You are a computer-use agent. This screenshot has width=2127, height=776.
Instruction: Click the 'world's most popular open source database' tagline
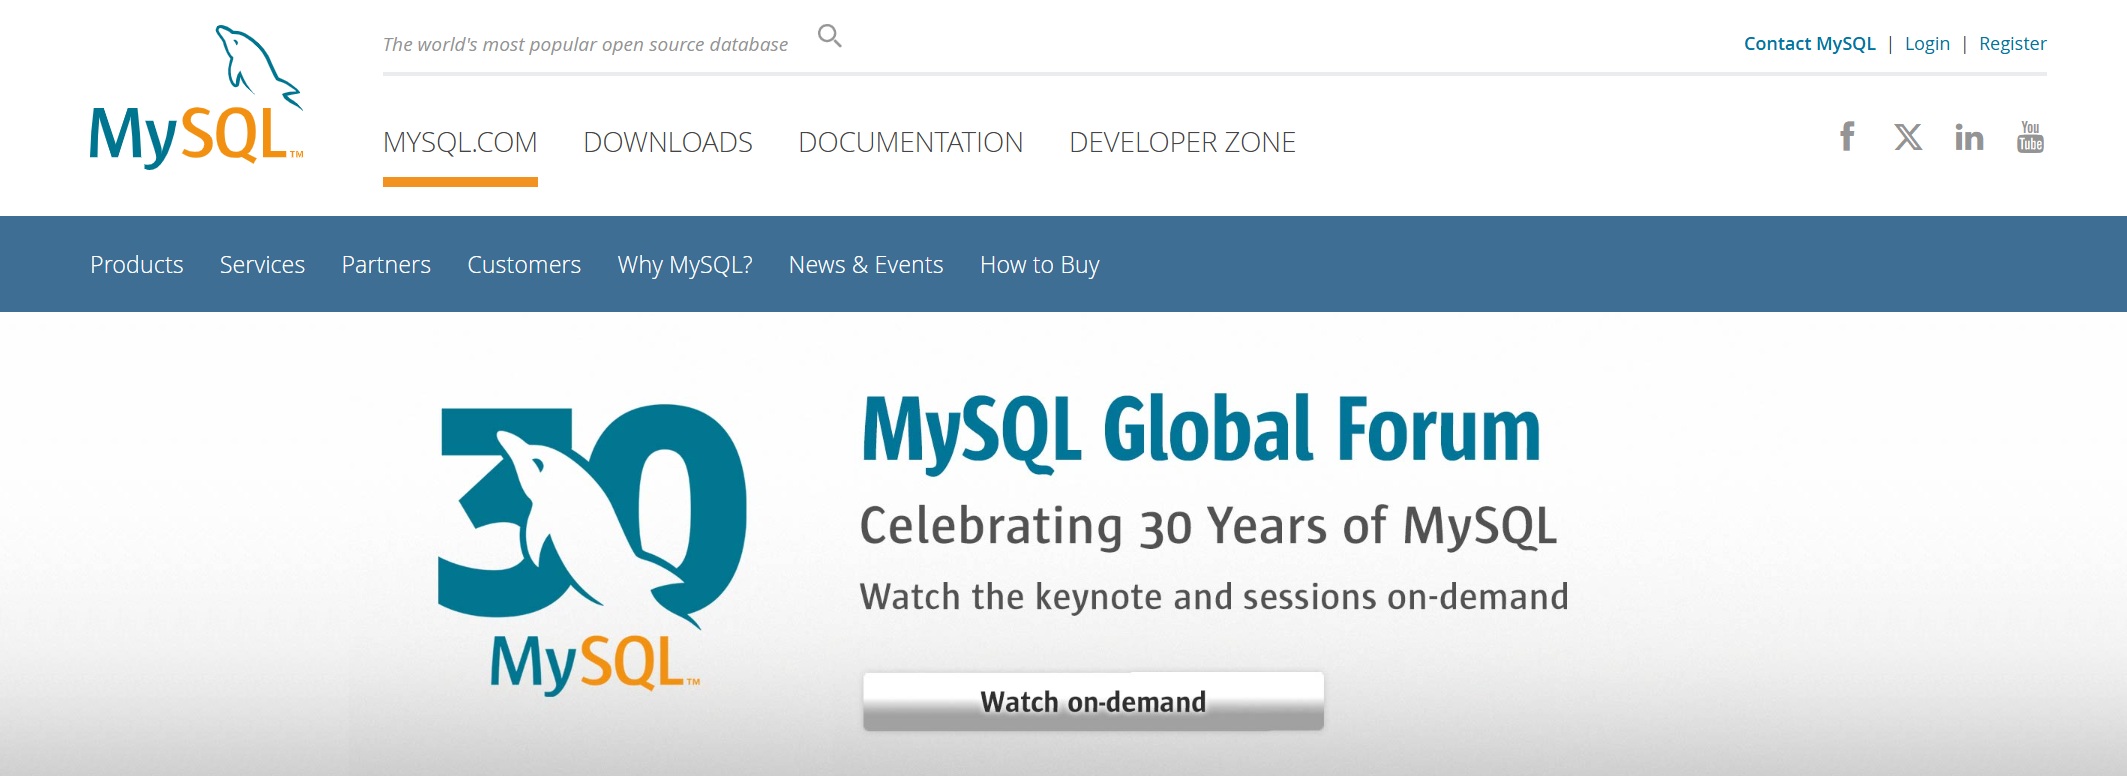coord(585,44)
